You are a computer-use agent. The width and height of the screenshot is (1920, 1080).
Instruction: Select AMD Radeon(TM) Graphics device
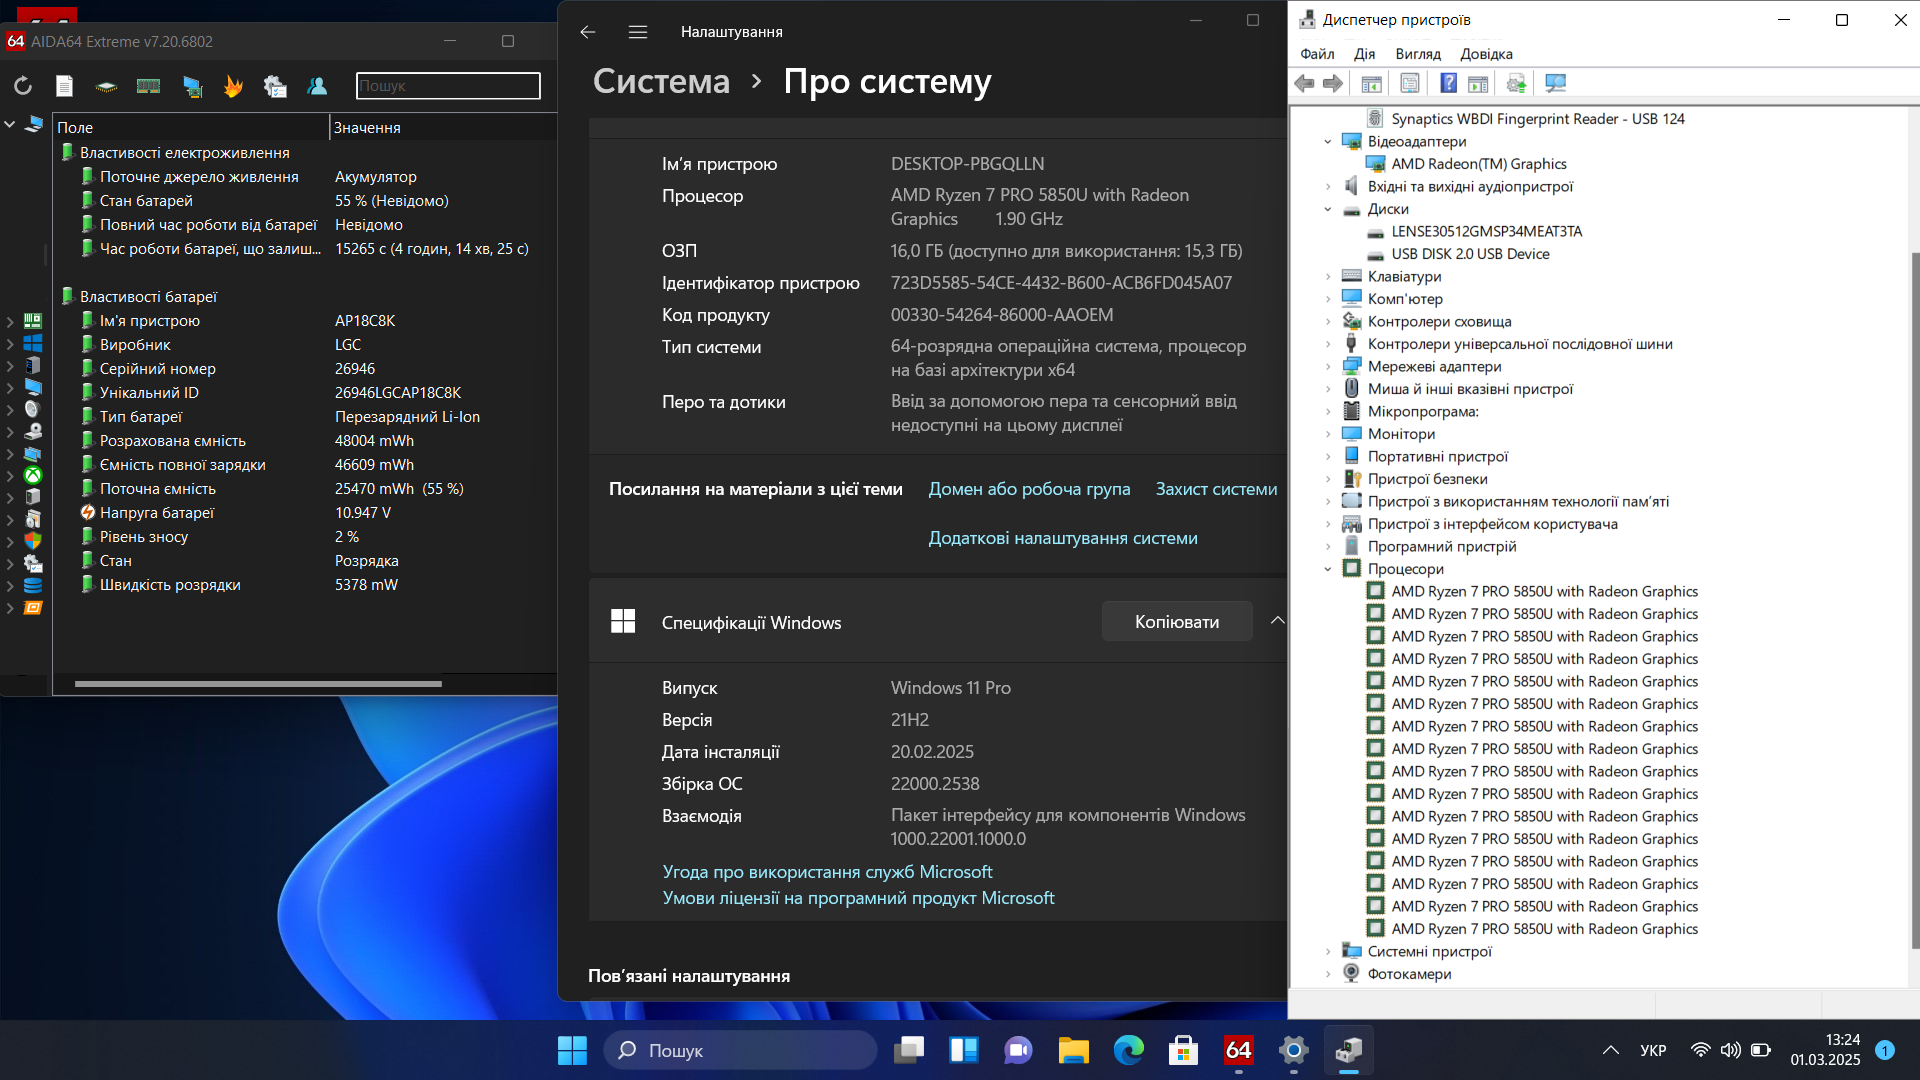click(x=1478, y=164)
